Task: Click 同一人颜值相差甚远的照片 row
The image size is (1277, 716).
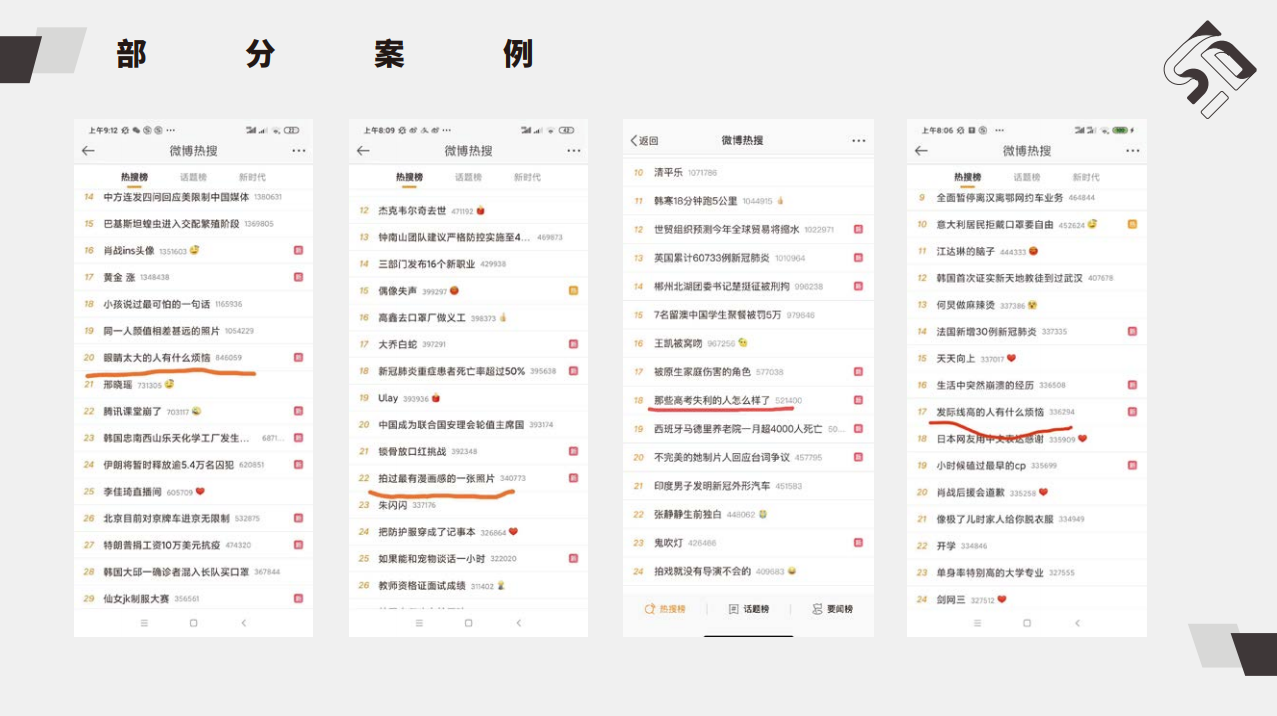Action: (192, 331)
